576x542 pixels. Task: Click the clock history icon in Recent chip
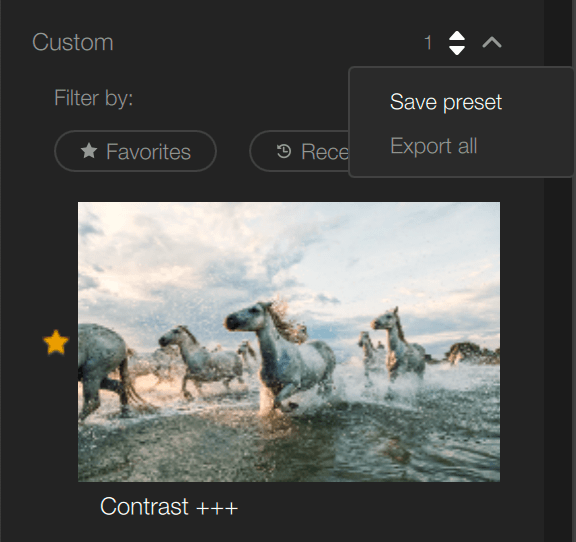284,151
